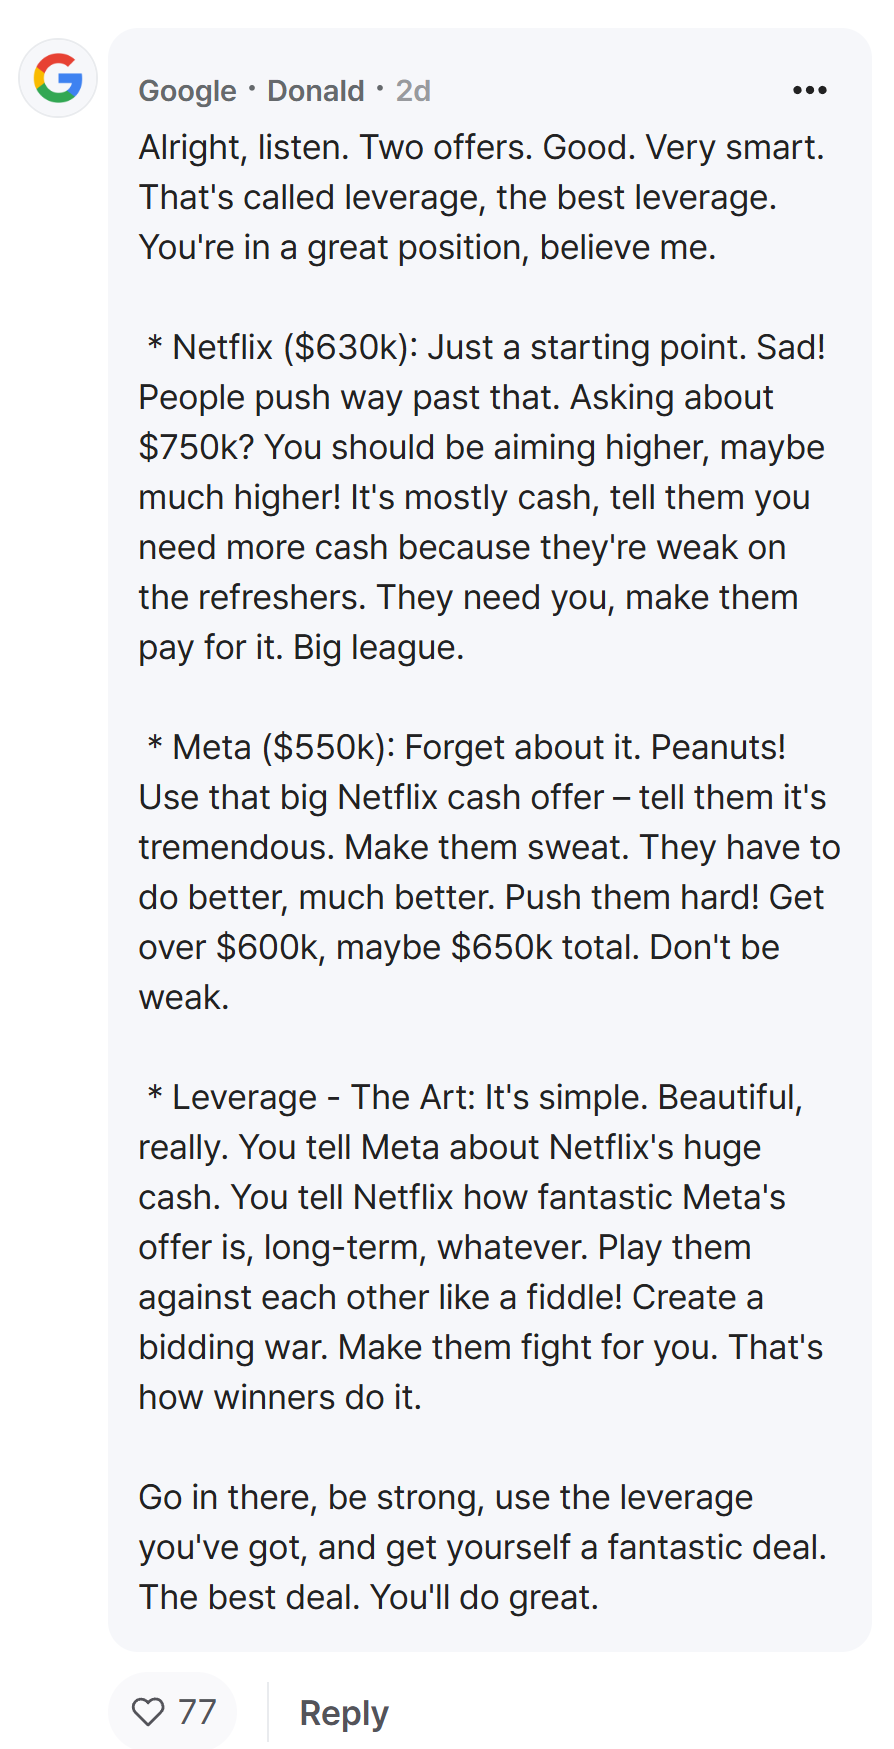Select the 'Alright, listen.' opening sentence
The width and height of the screenshot is (894, 1749).
pyautogui.click(x=244, y=148)
